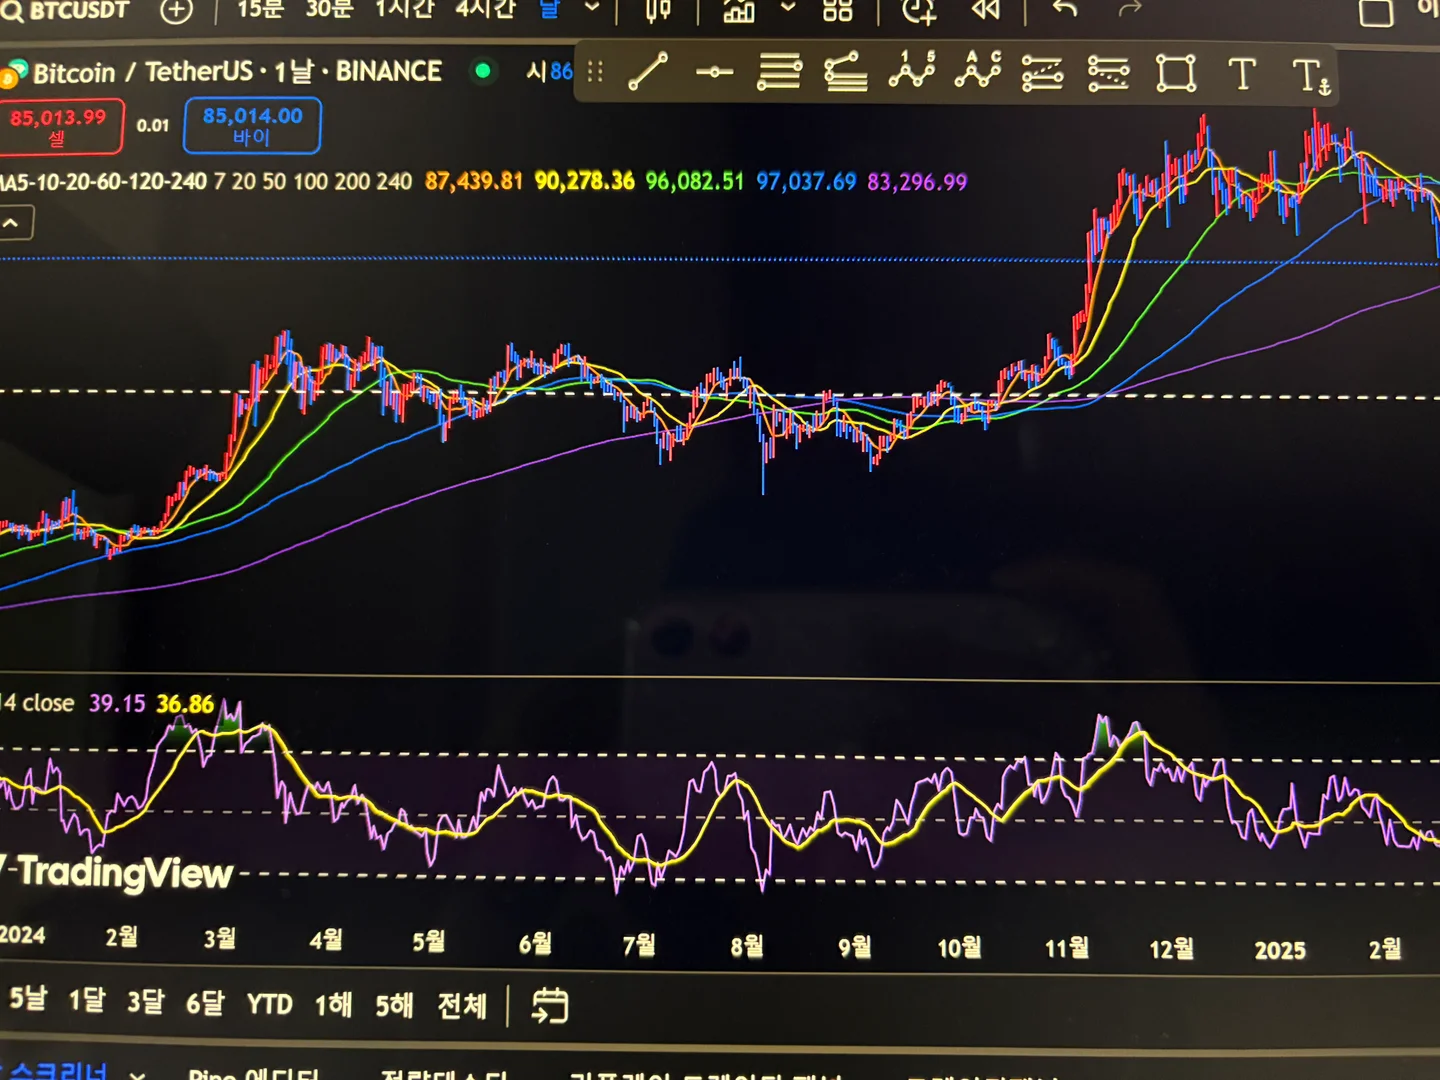Select the Elliott impulse wave (1-5) tool
The height and width of the screenshot is (1080, 1440).
coord(912,70)
